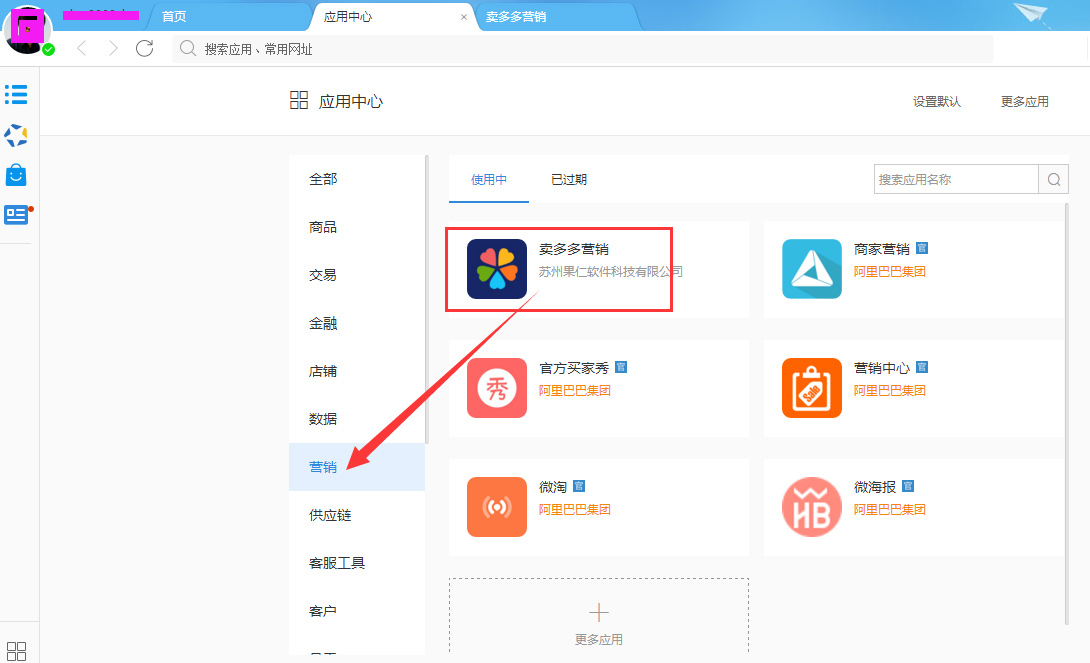The height and width of the screenshot is (663, 1090).
Task: Click 阿里巴巴集团 under 官方买家秀
Action: click(574, 391)
